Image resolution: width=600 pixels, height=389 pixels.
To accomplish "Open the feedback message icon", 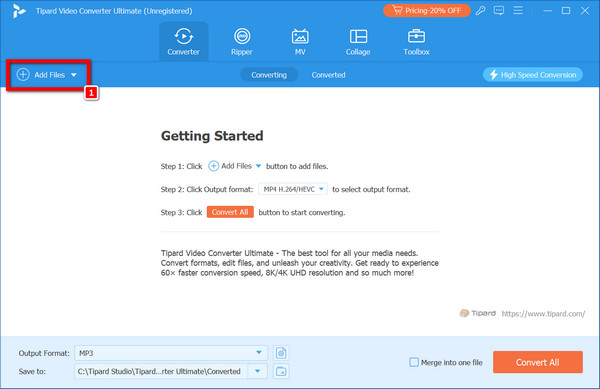I will (499, 11).
